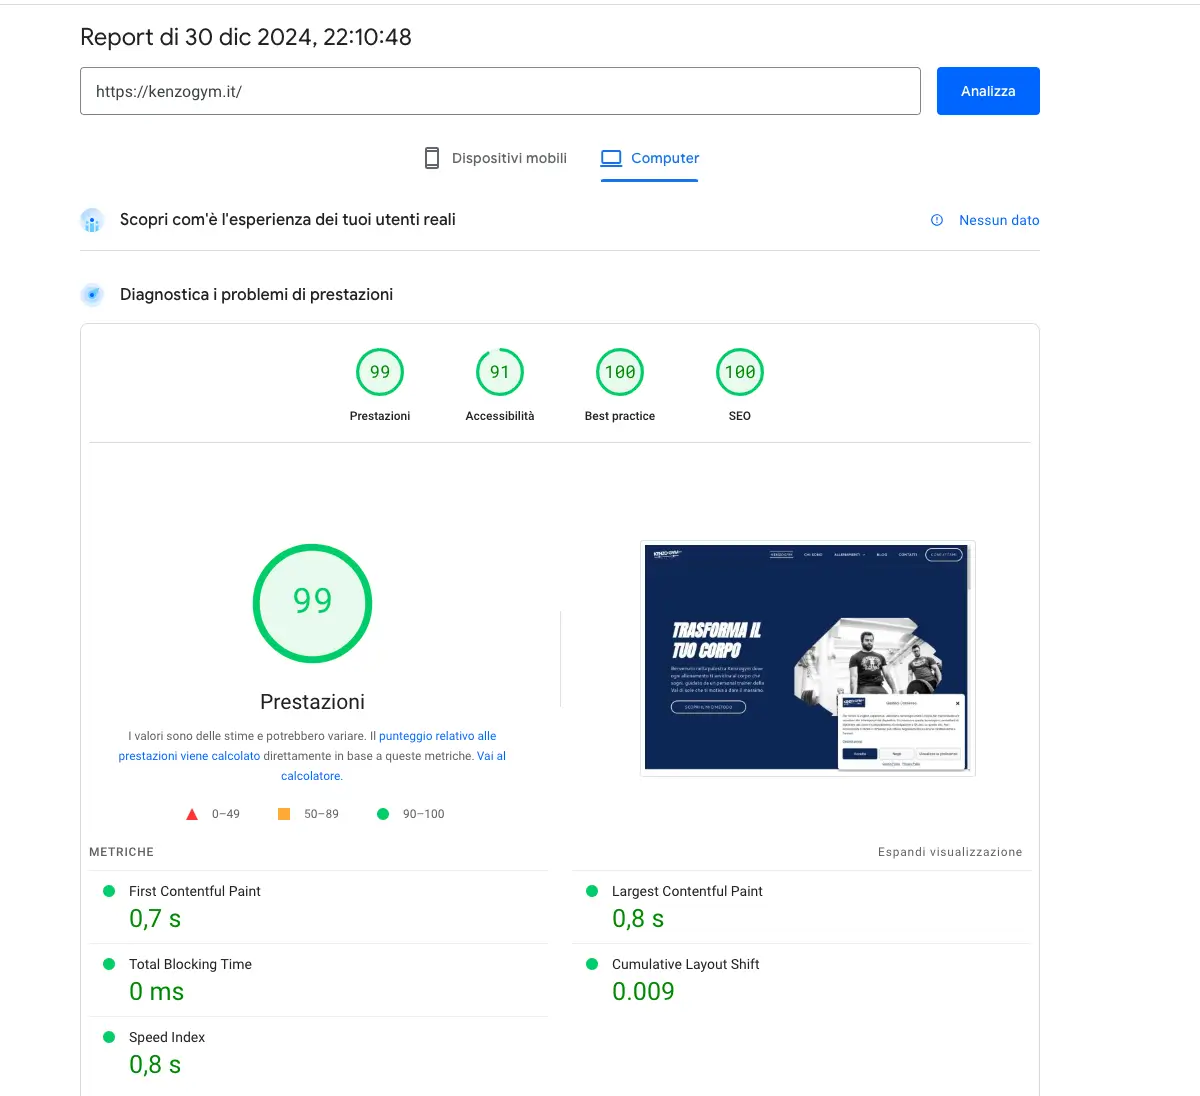Click the URL field containing kenzogym.it
The height and width of the screenshot is (1096, 1200).
click(500, 90)
